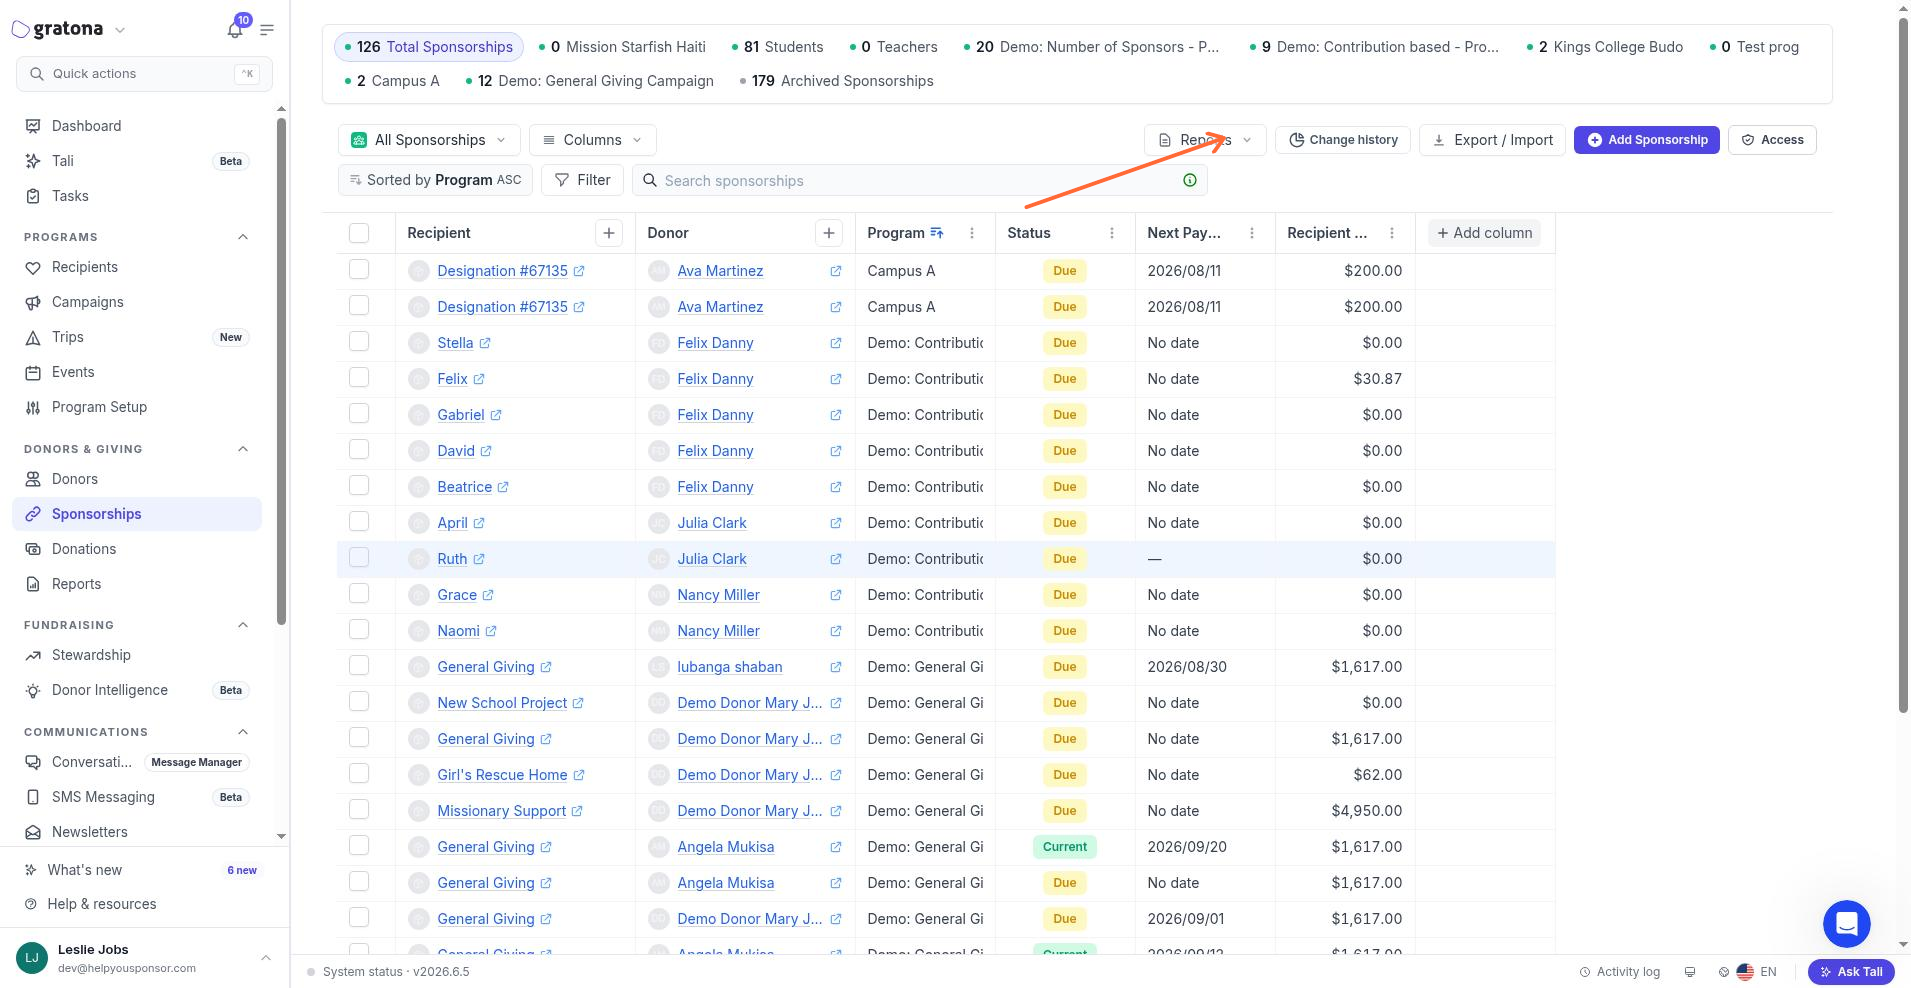1911x988 pixels.
Task: Open Program column three-dot menu
Action: pyautogui.click(x=972, y=233)
